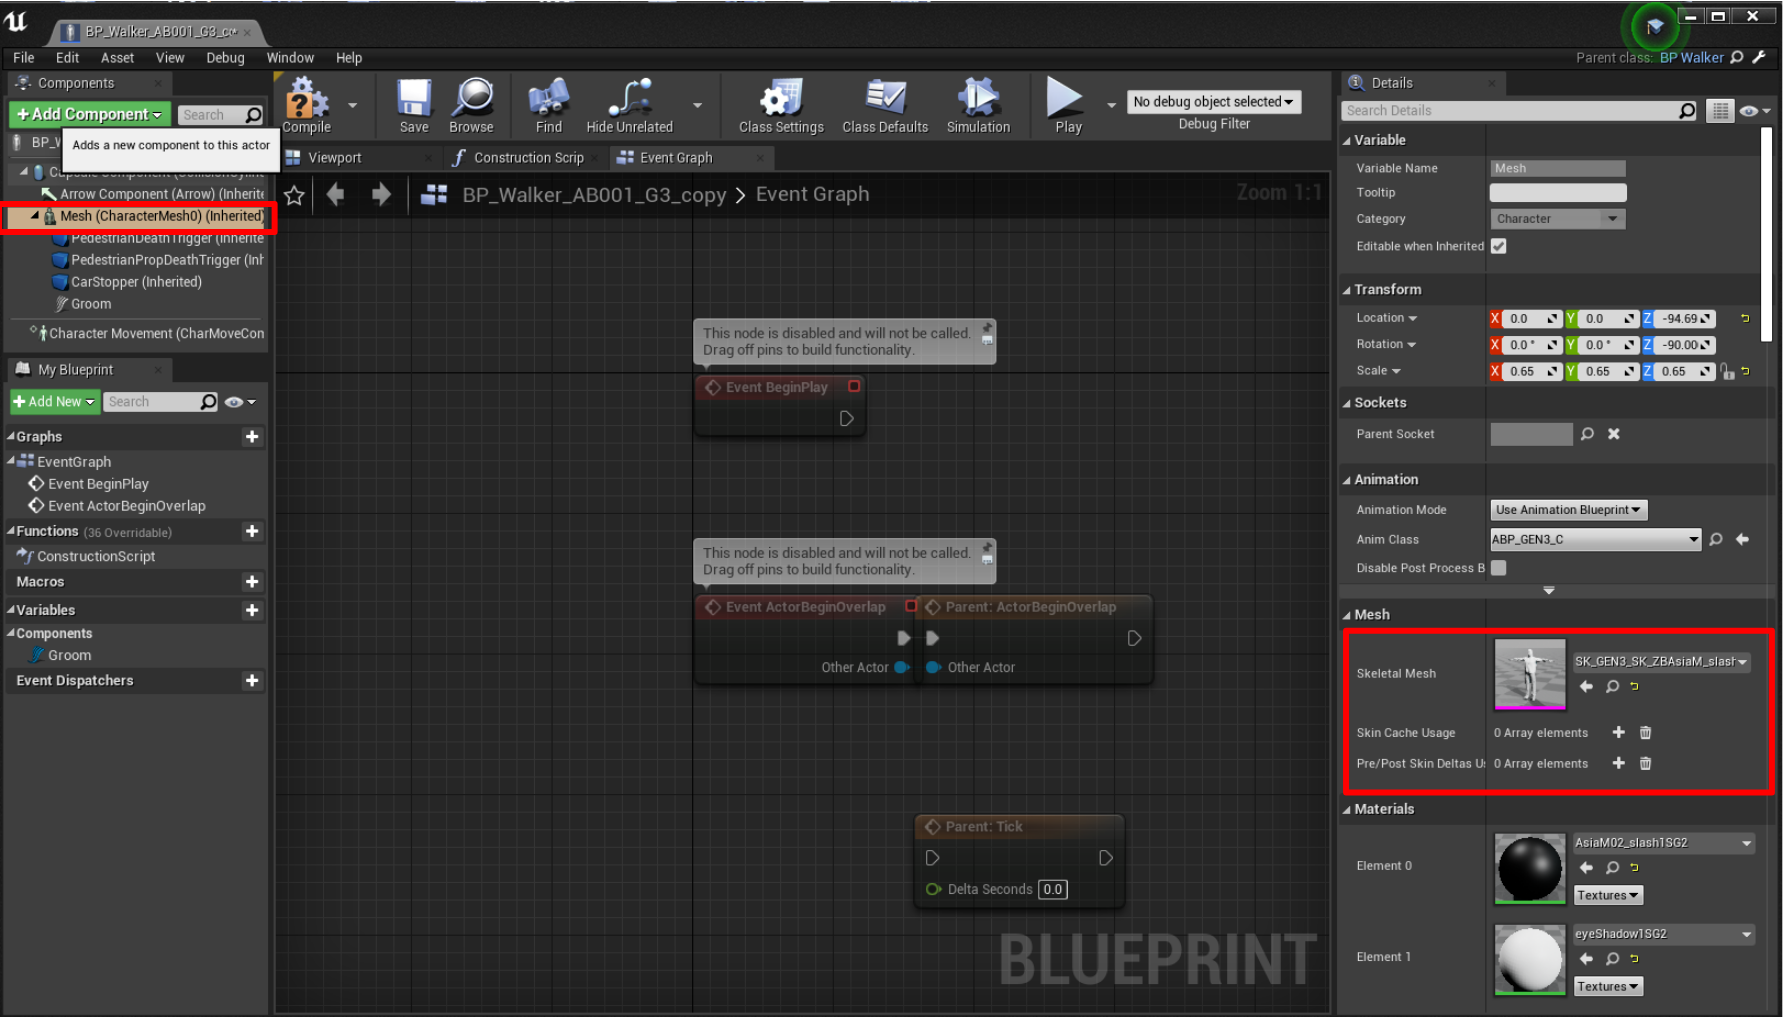Open the Window menu
This screenshot has height=1019, width=1783.
290,57
